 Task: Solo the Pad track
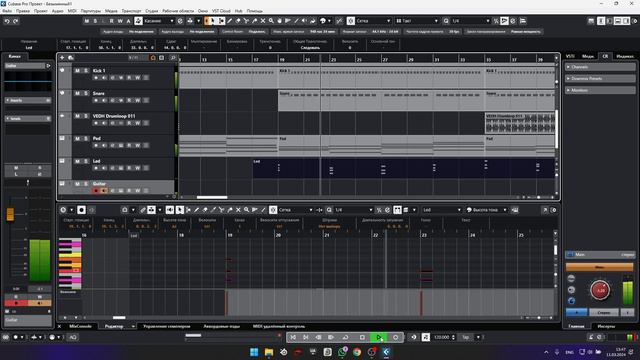point(86,138)
